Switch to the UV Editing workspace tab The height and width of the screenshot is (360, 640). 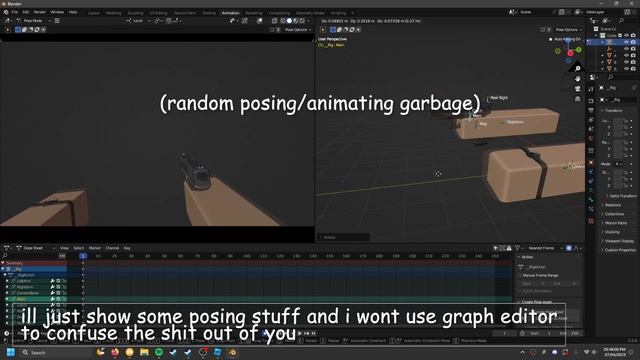click(x=158, y=13)
